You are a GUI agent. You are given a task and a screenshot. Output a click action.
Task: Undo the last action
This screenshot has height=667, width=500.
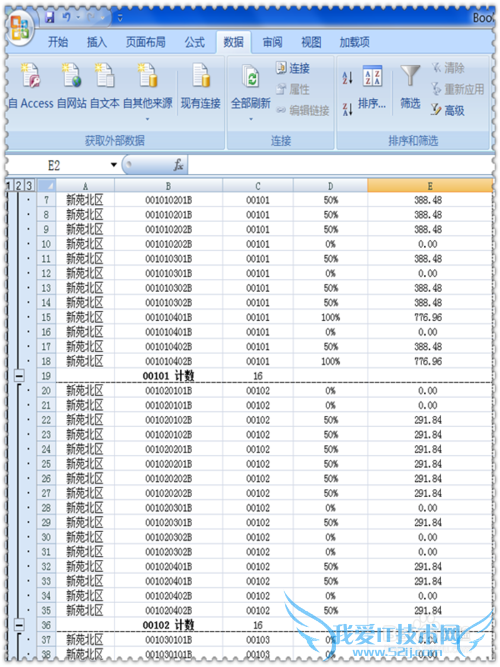click(66, 17)
